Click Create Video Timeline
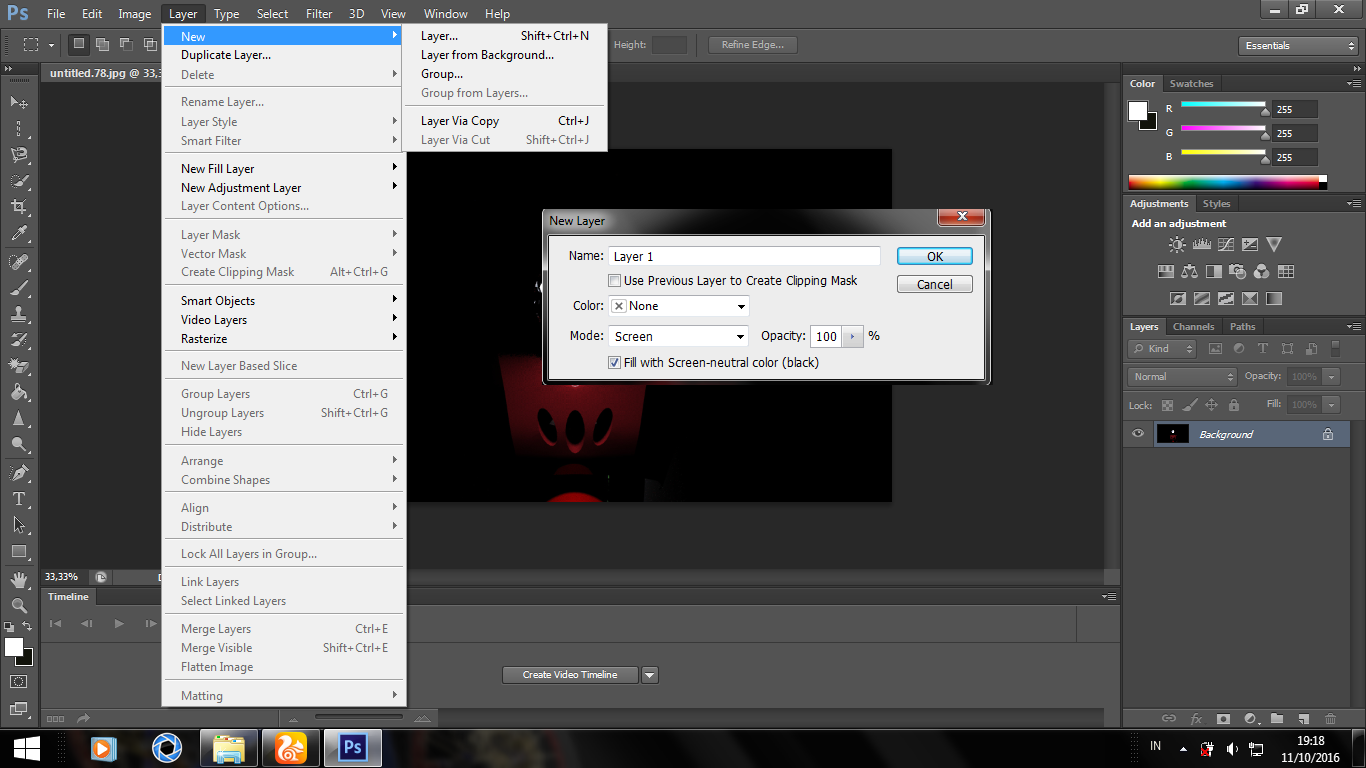The image size is (1366, 768). pos(569,674)
